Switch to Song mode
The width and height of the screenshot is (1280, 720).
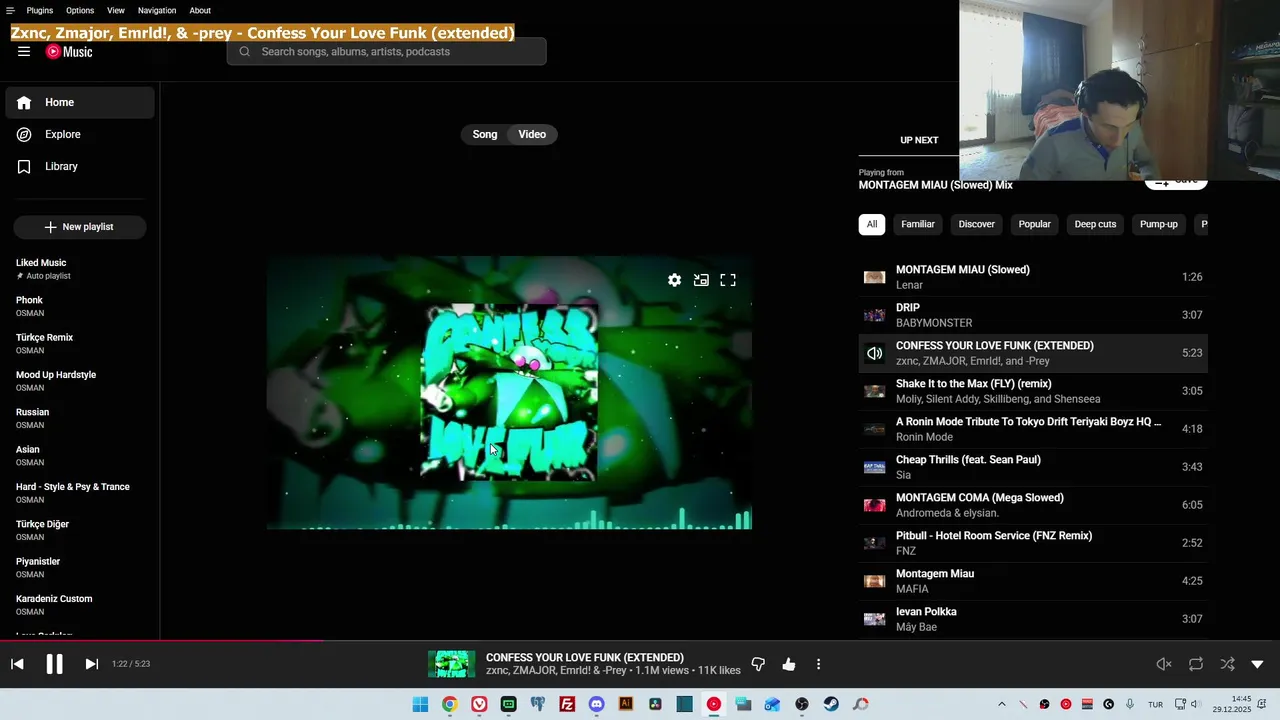(485, 134)
